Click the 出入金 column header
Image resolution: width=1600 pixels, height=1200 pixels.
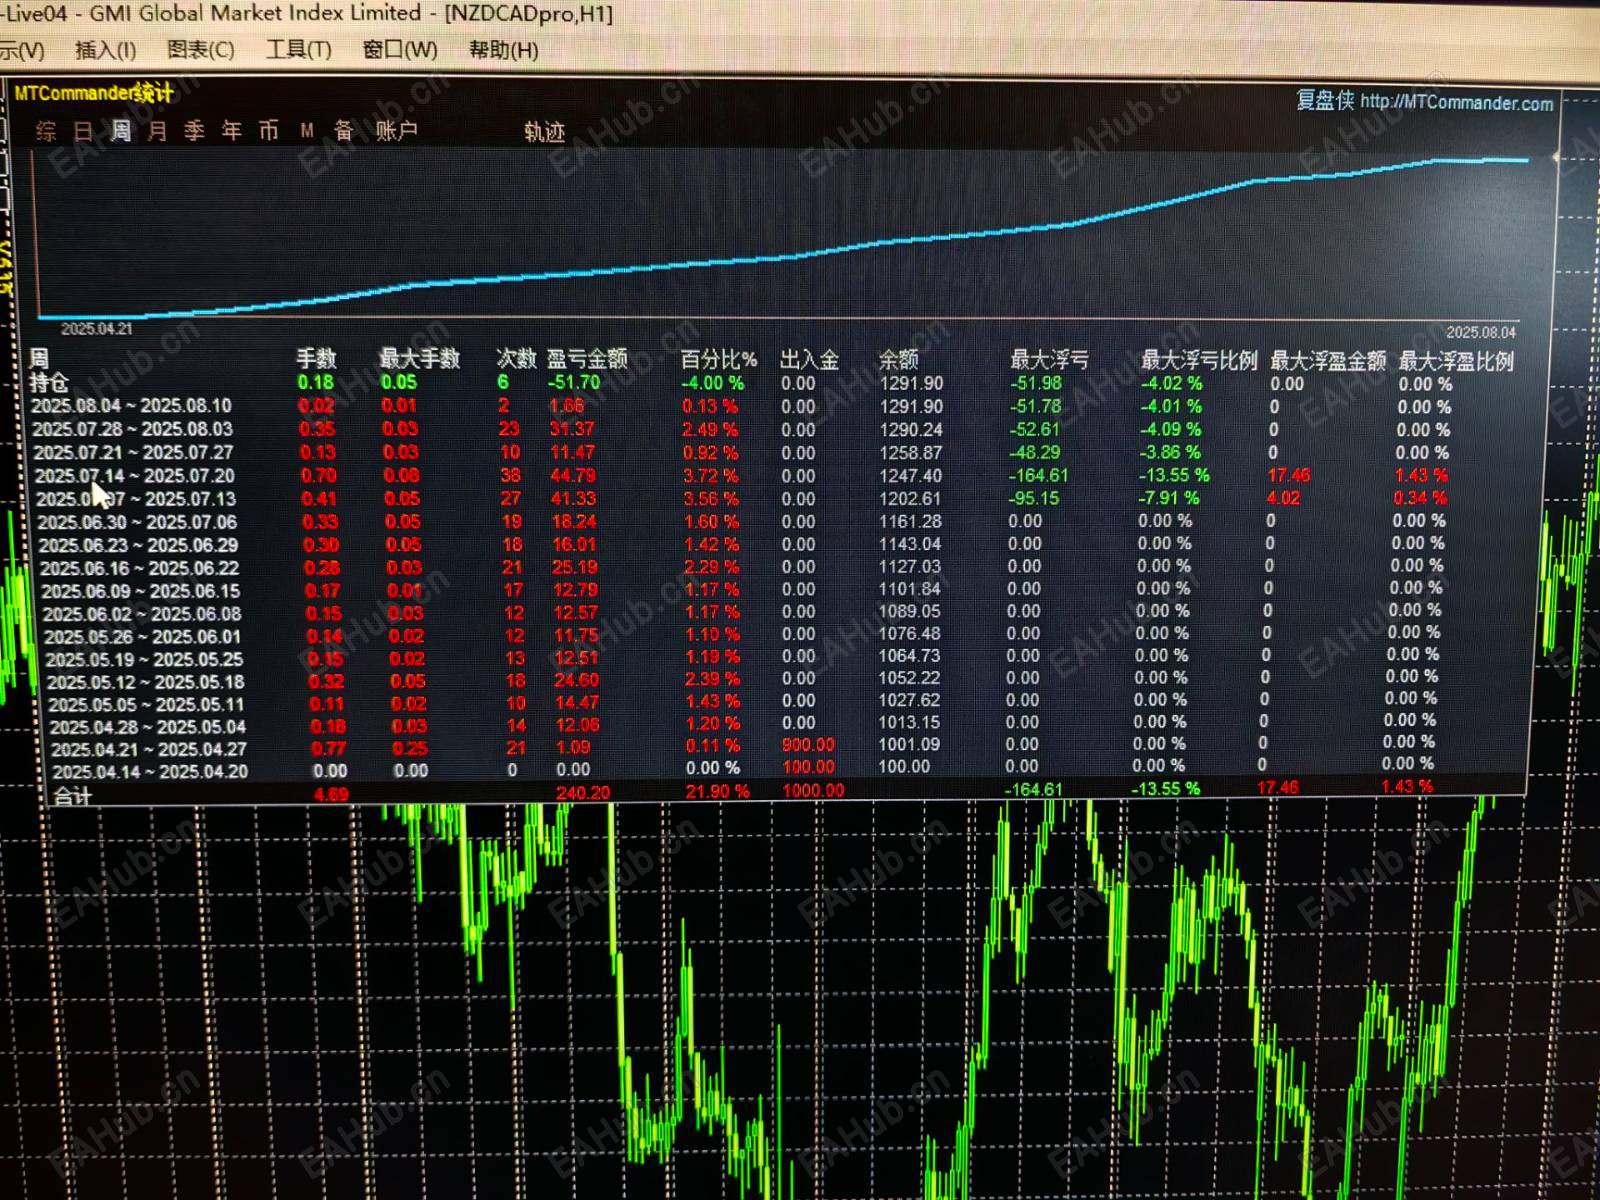click(x=809, y=360)
